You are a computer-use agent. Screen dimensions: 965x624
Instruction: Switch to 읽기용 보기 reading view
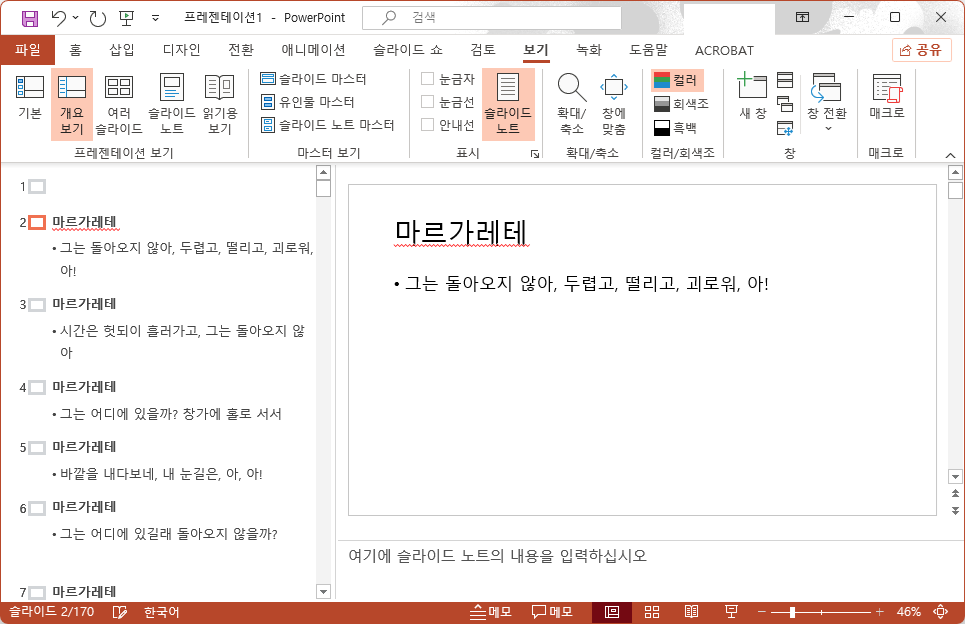[x=220, y=103]
